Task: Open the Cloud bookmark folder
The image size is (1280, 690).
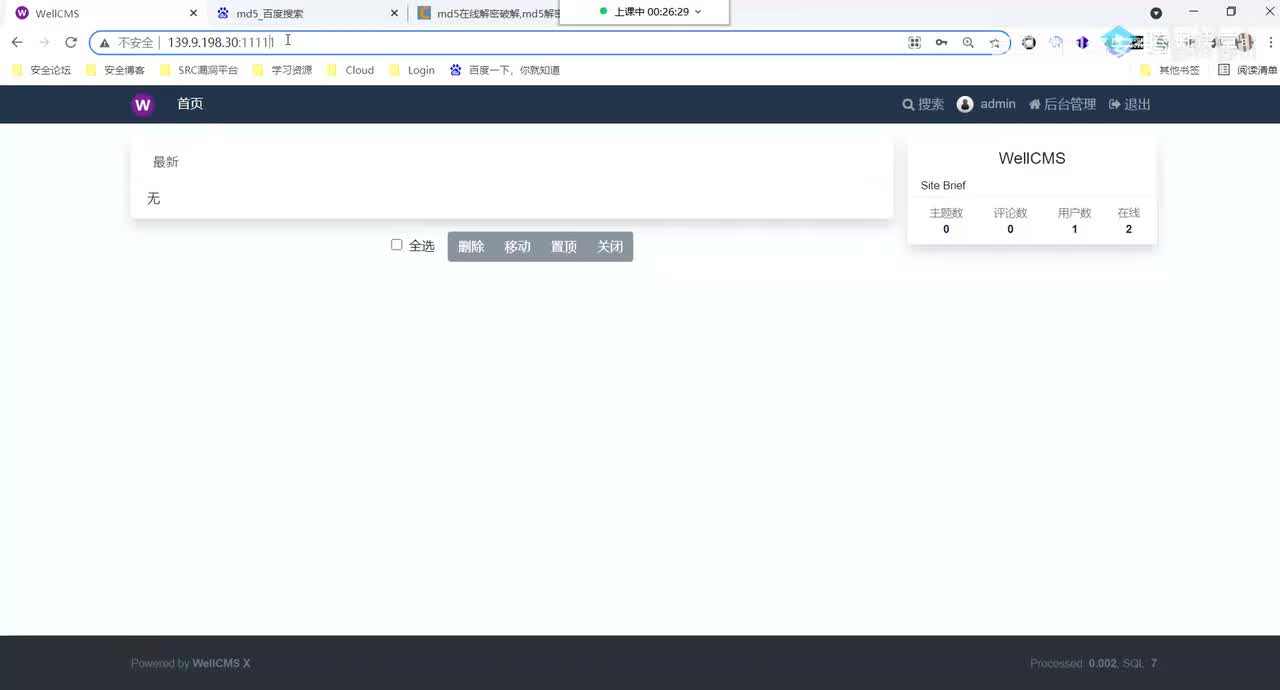Action: tap(350, 70)
